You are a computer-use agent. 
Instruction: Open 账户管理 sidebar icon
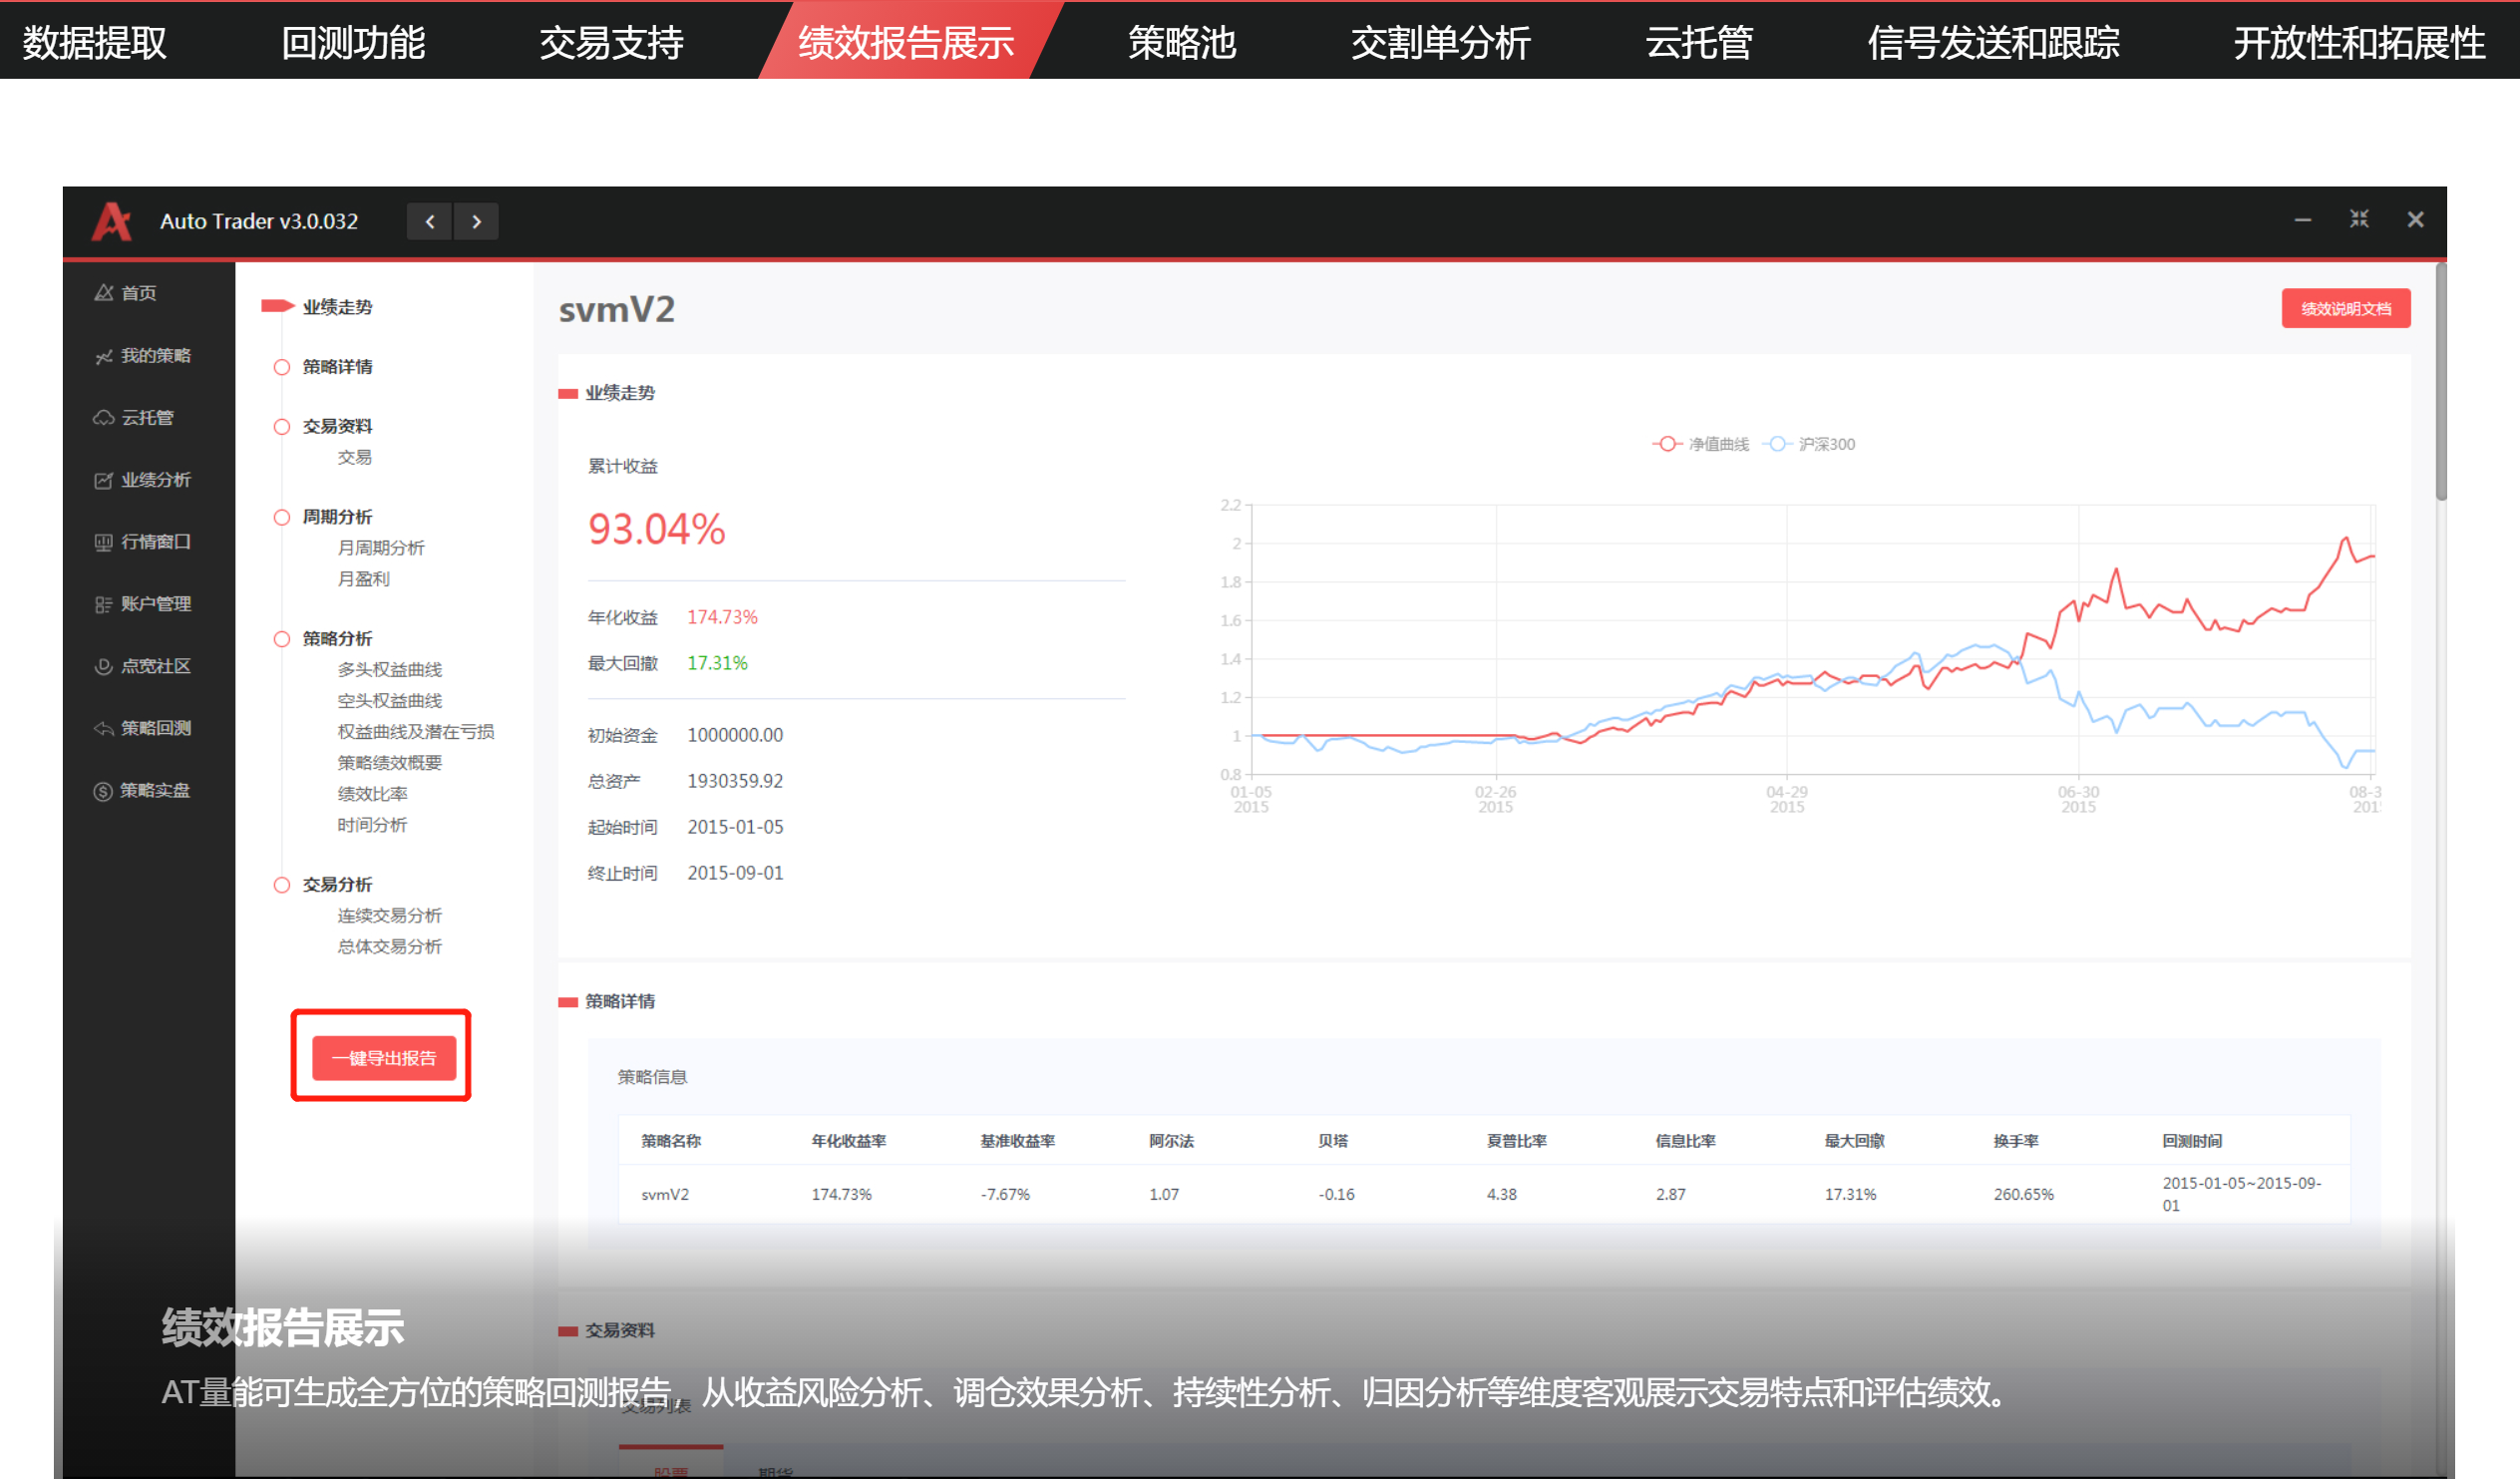[104, 604]
